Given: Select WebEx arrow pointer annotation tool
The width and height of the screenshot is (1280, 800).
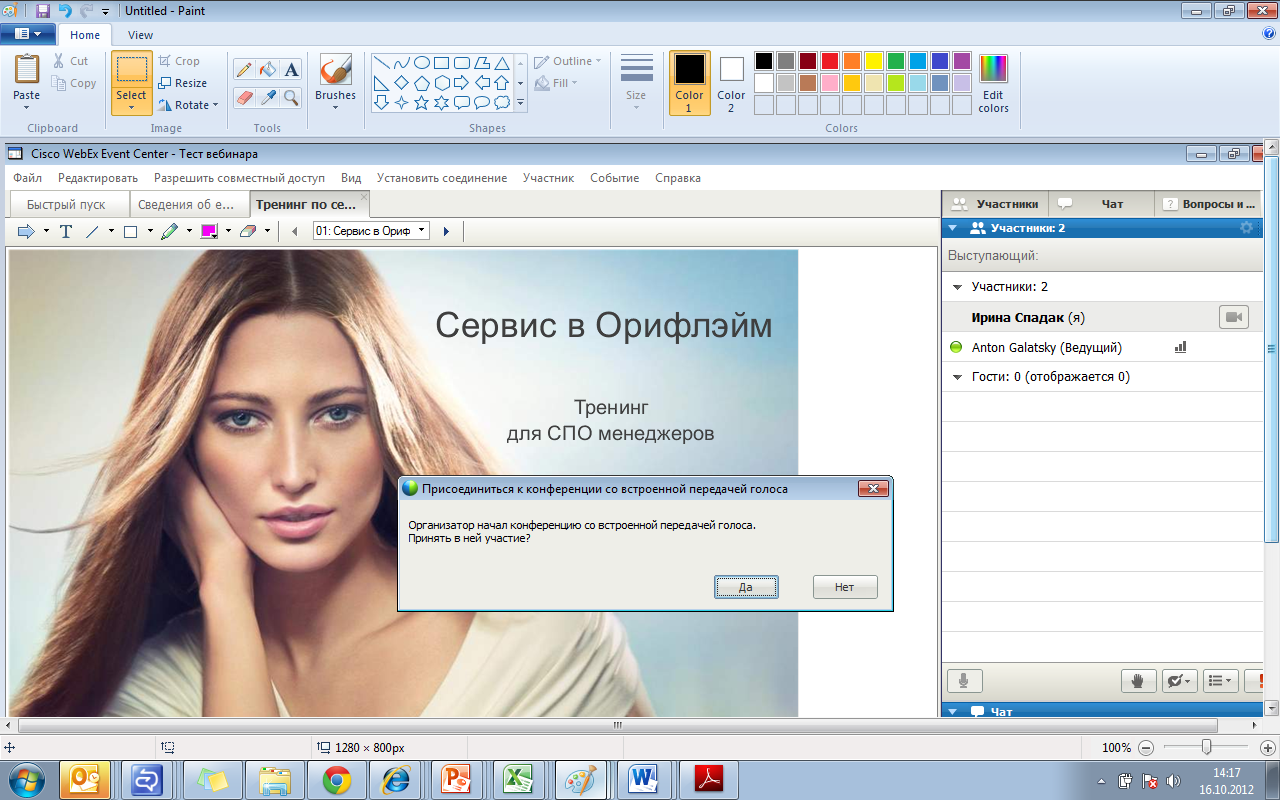Looking at the screenshot, I should 27,231.
